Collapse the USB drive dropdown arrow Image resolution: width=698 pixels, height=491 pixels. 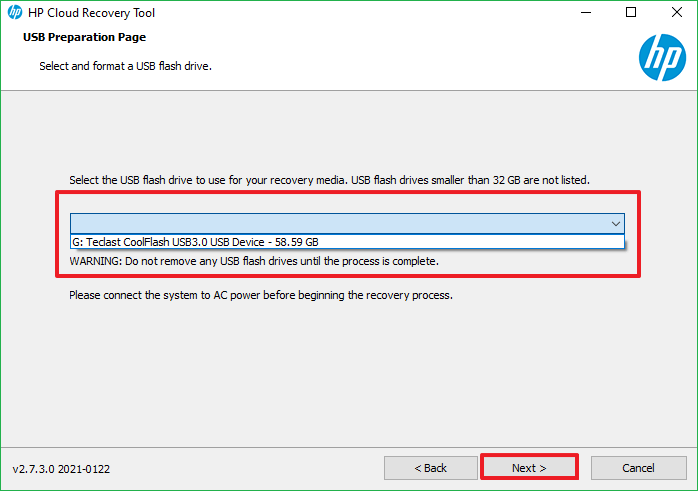616,223
